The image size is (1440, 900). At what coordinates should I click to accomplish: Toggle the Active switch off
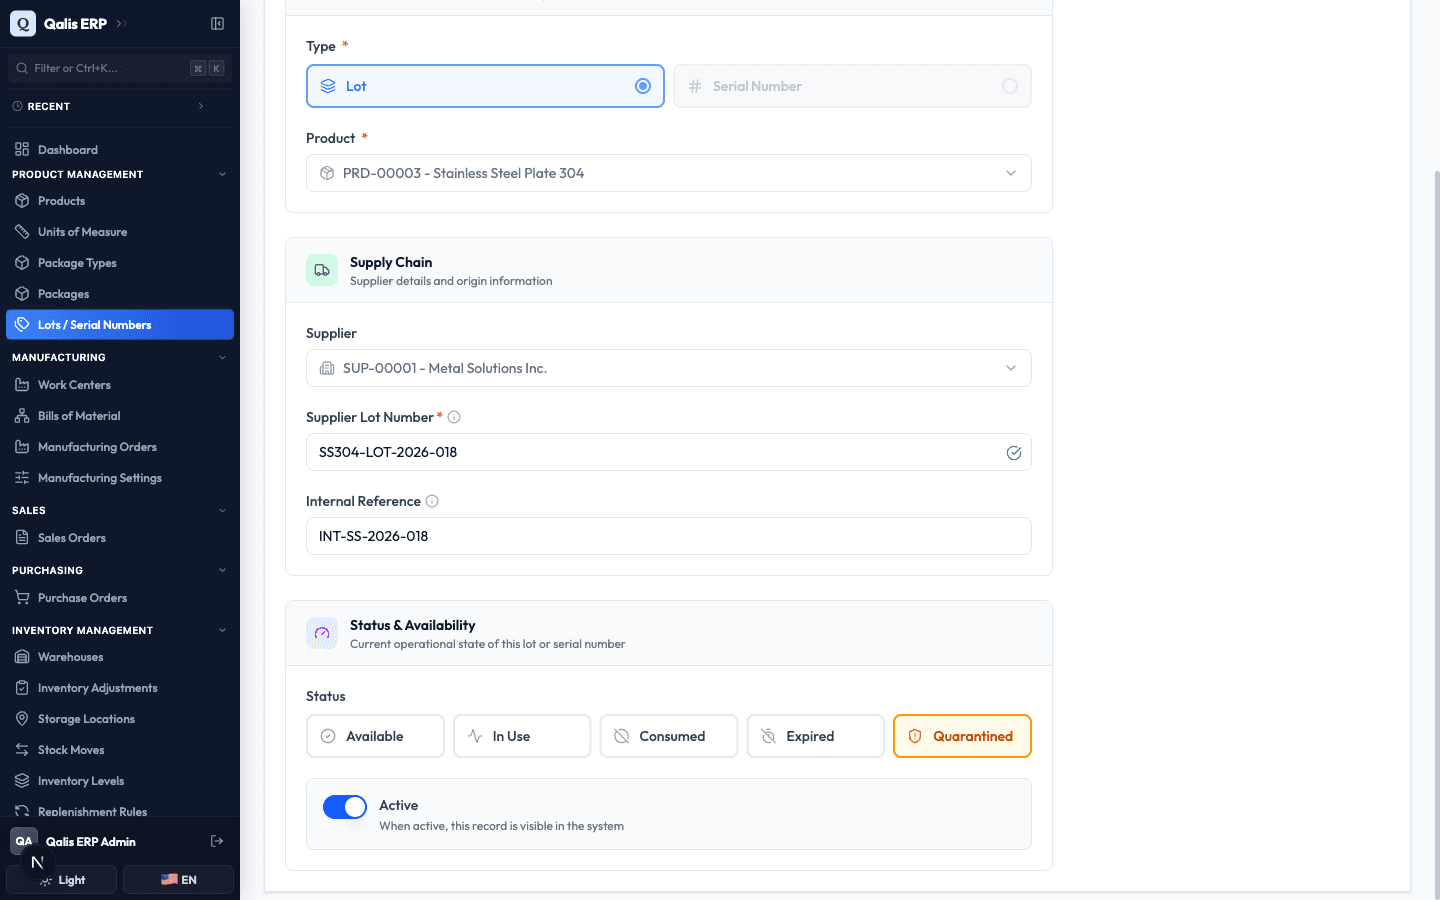coord(345,807)
